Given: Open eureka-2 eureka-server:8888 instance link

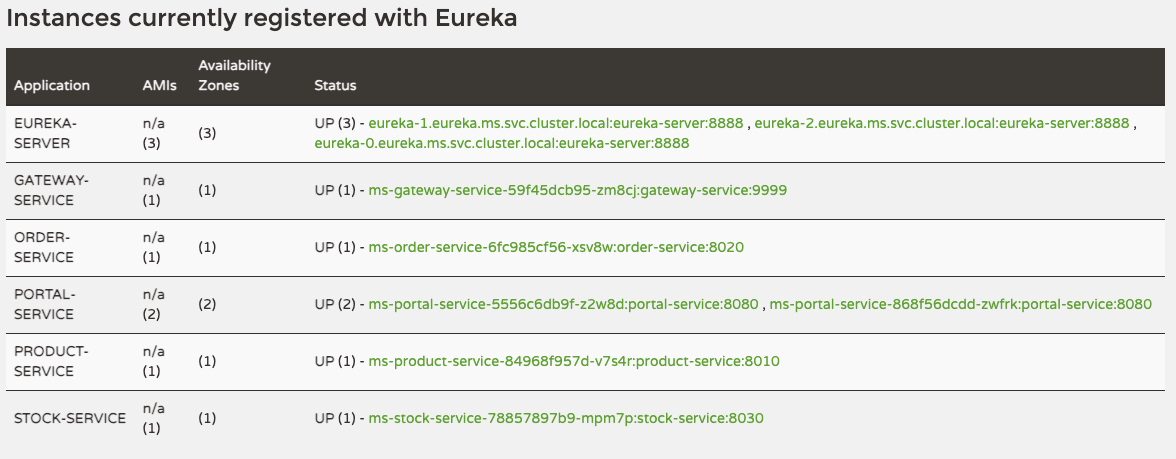Looking at the screenshot, I should [x=941, y=123].
